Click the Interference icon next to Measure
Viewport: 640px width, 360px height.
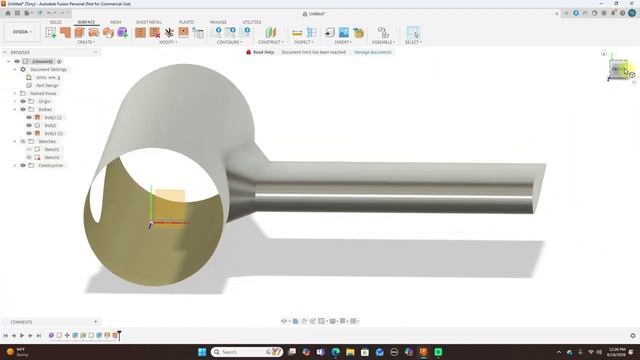[x=311, y=33]
